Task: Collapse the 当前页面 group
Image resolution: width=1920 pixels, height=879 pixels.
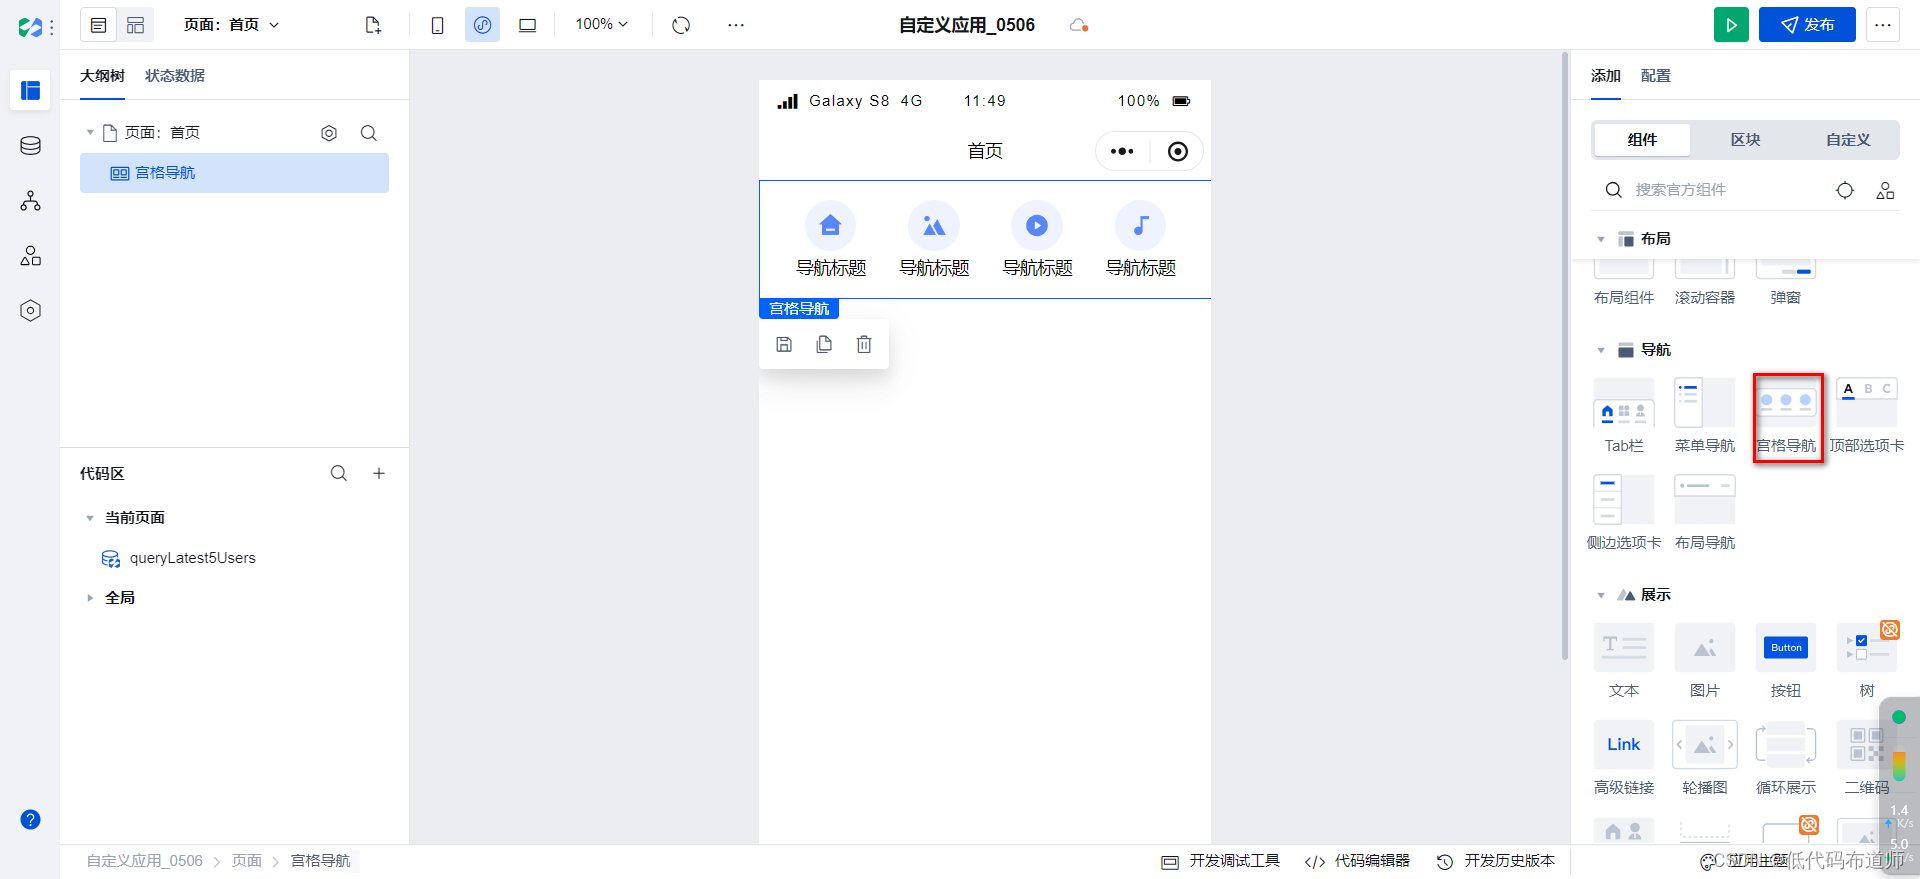Action: point(90,518)
